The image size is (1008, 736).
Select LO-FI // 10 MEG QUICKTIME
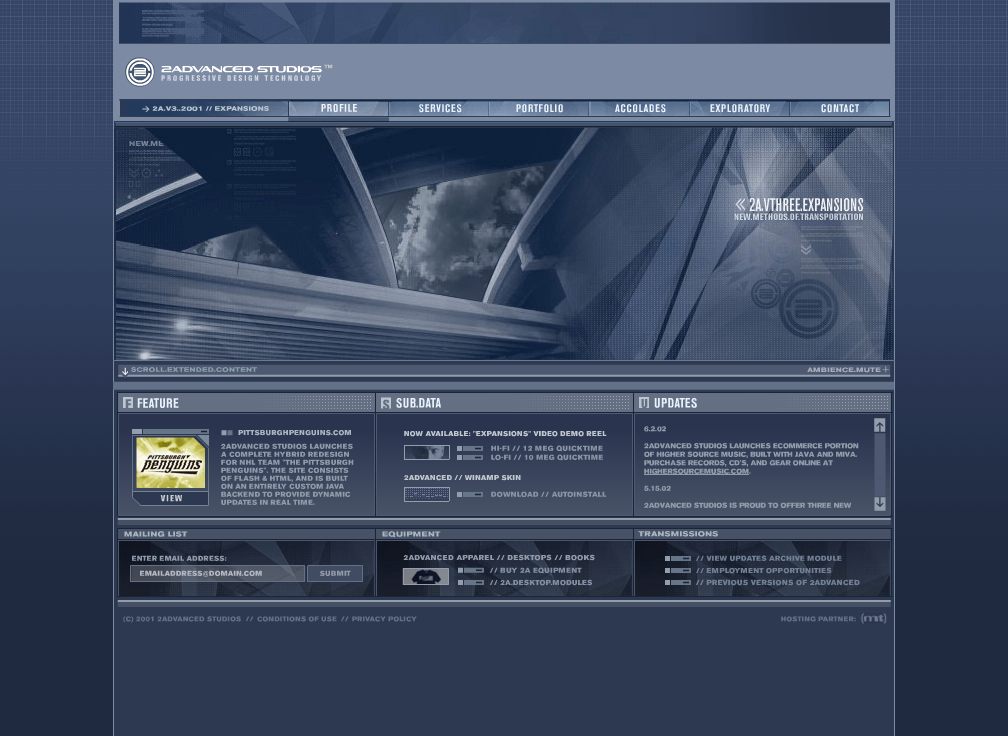coord(546,457)
